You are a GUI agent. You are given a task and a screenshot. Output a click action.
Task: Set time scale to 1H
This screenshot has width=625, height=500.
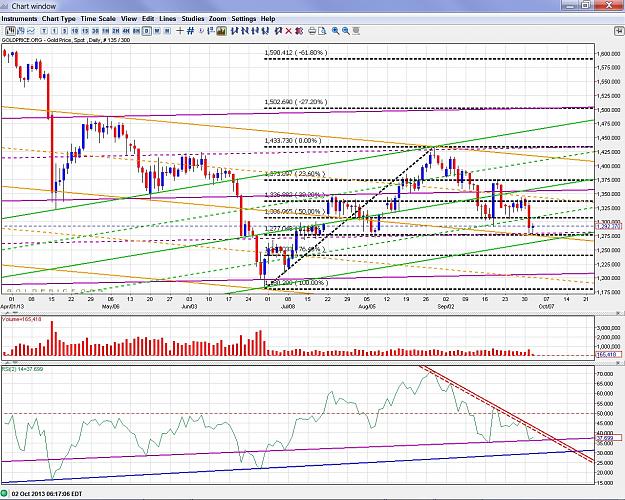(106, 31)
